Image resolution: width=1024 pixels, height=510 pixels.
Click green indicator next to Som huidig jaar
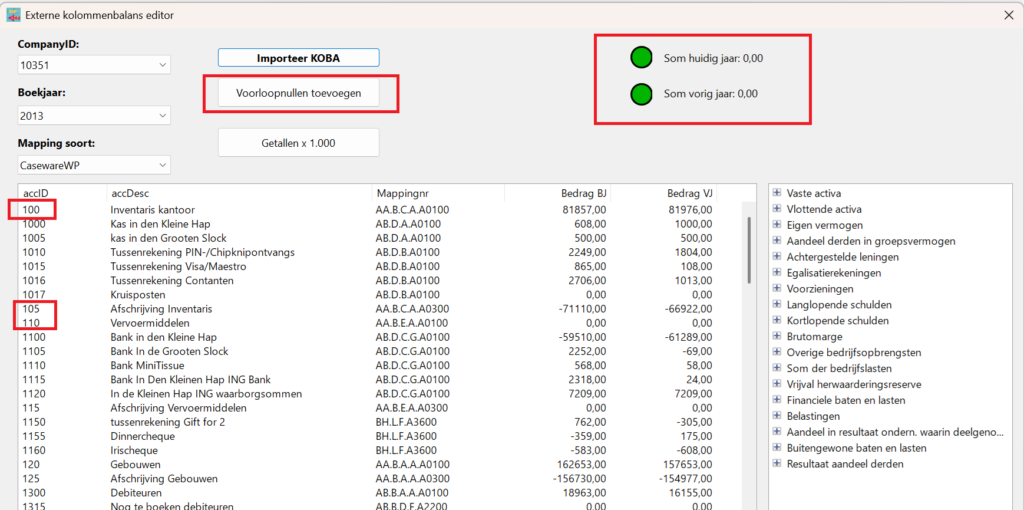pos(641,58)
